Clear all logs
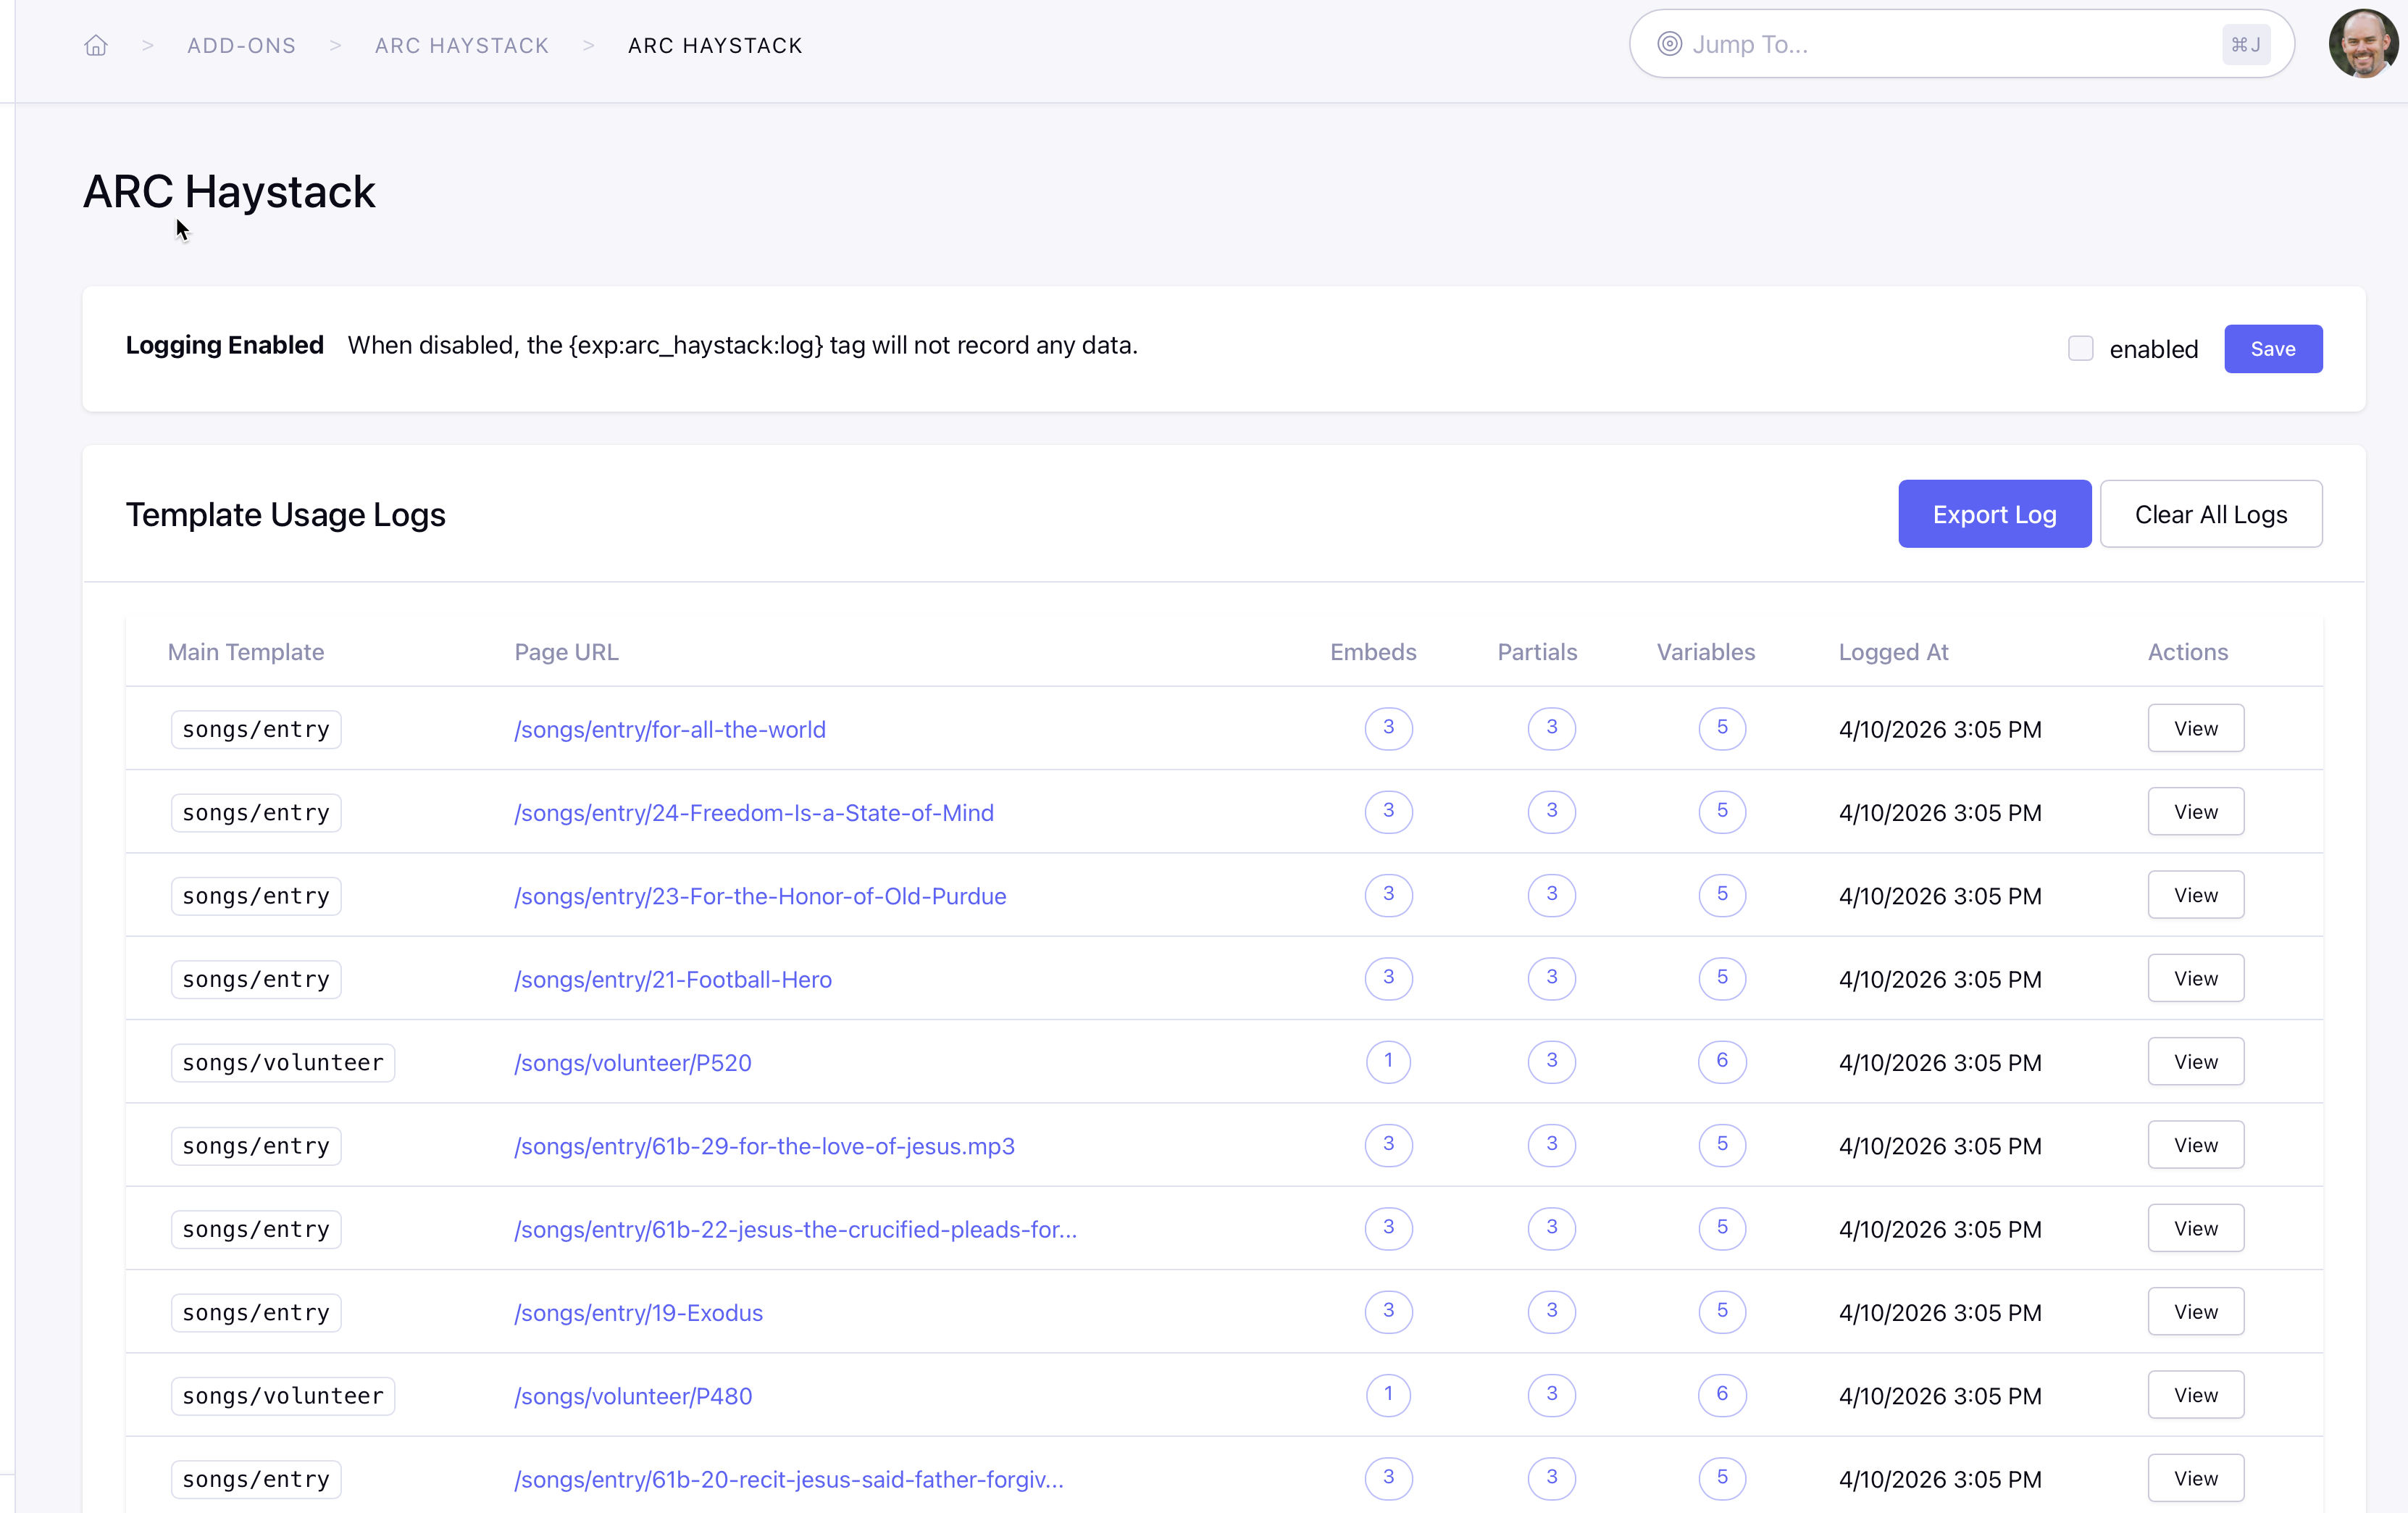This screenshot has height=1513, width=2408. click(x=2210, y=514)
